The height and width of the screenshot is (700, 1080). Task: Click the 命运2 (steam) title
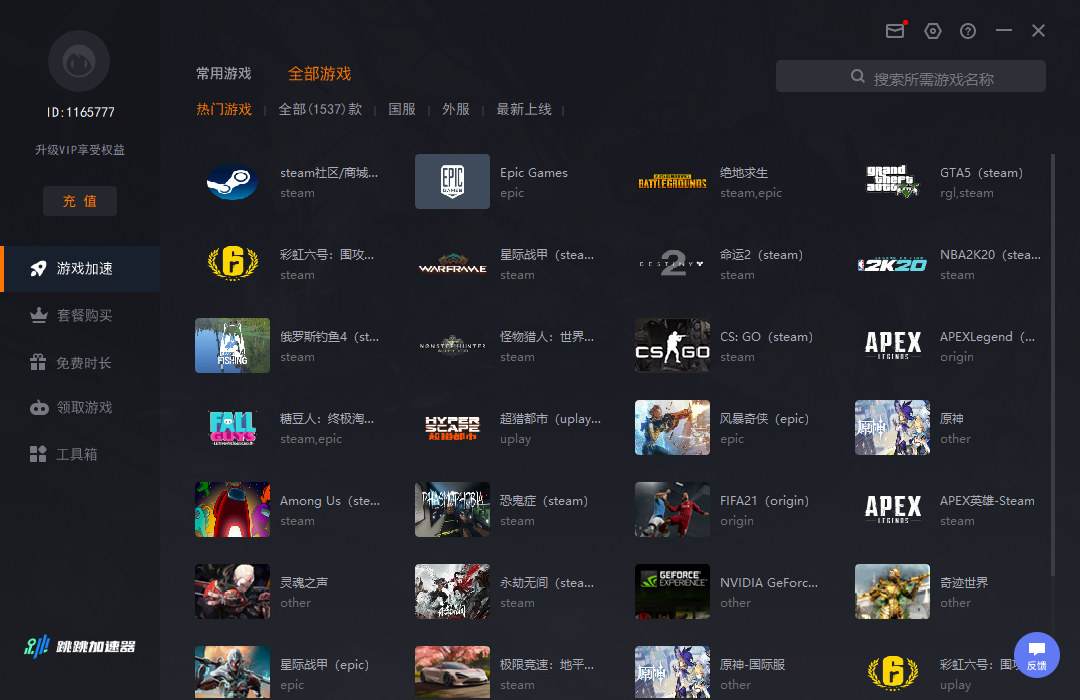click(762, 255)
